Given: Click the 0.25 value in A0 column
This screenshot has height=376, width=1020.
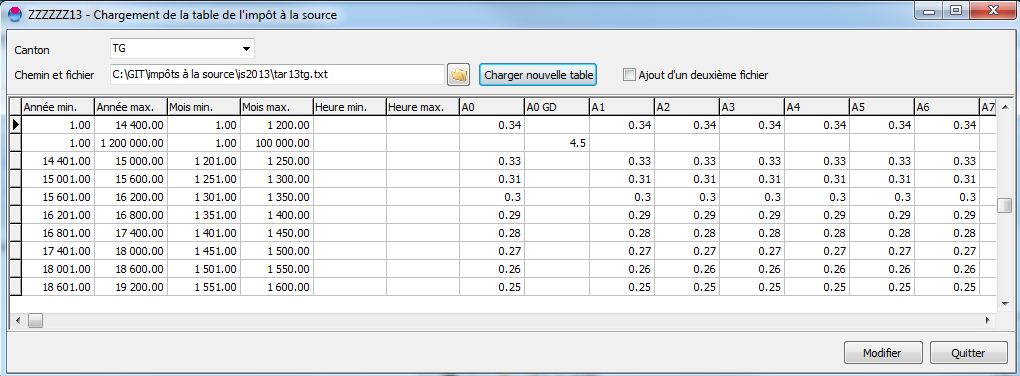Looking at the screenshot, I should pyautogui.click(x=491, y=287).
